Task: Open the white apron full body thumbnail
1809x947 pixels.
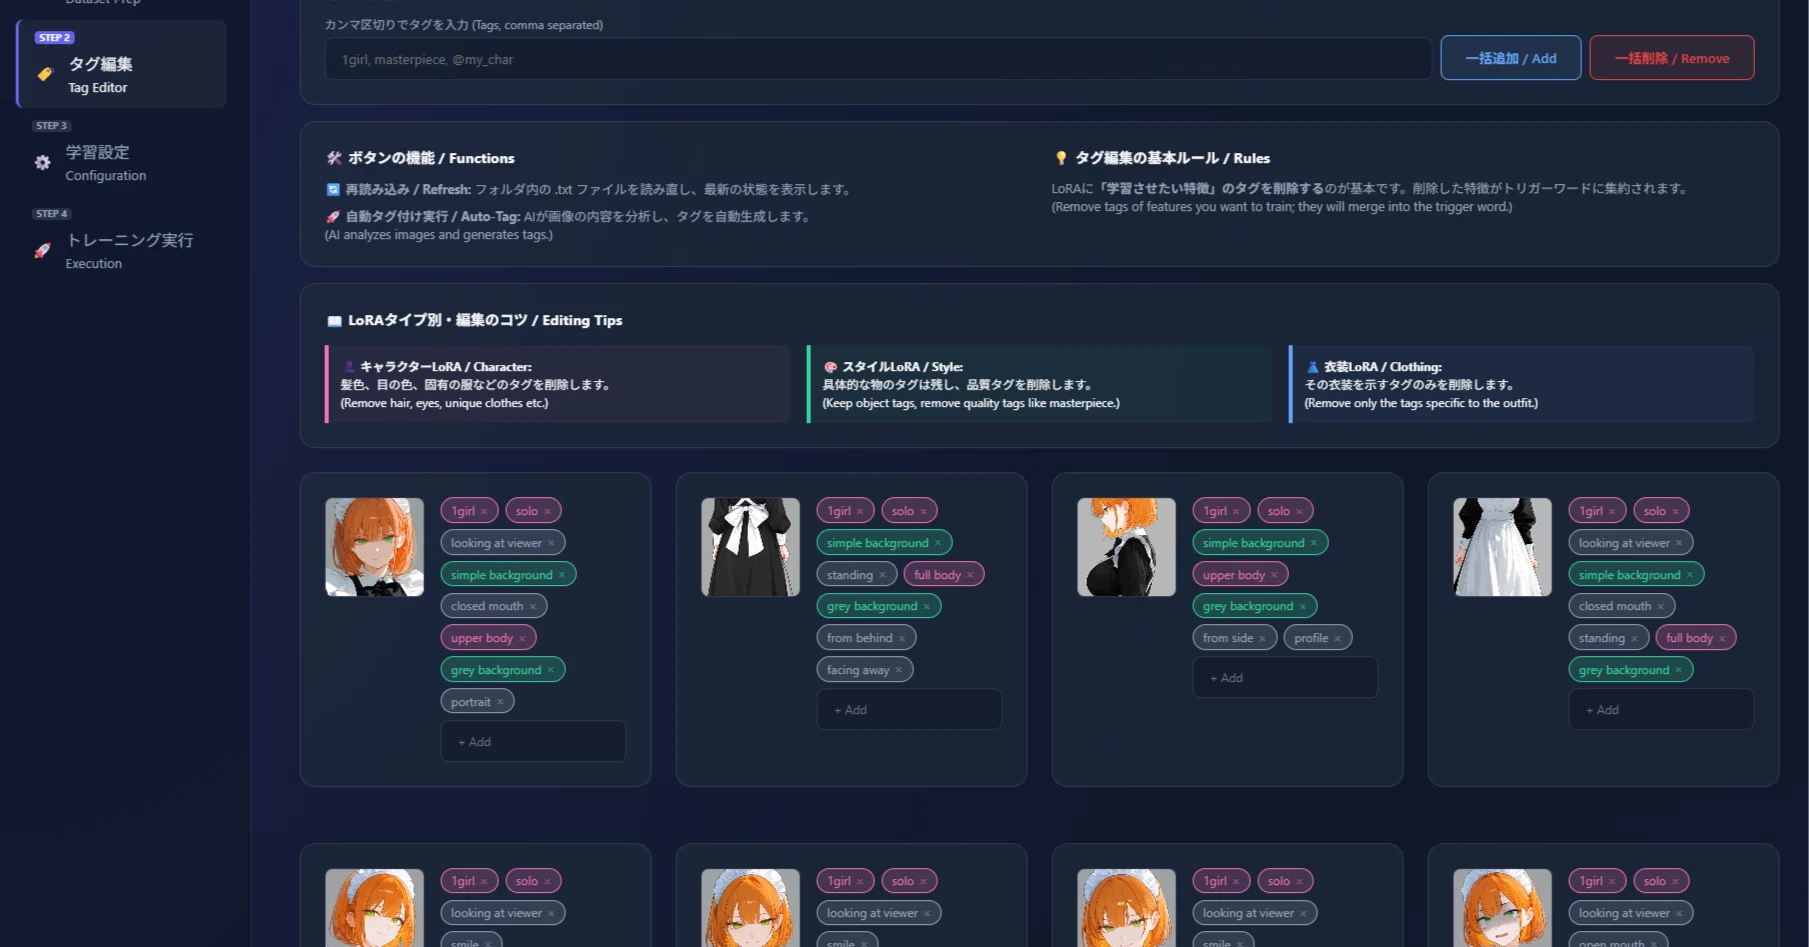Action: (x=1502, y=547)
